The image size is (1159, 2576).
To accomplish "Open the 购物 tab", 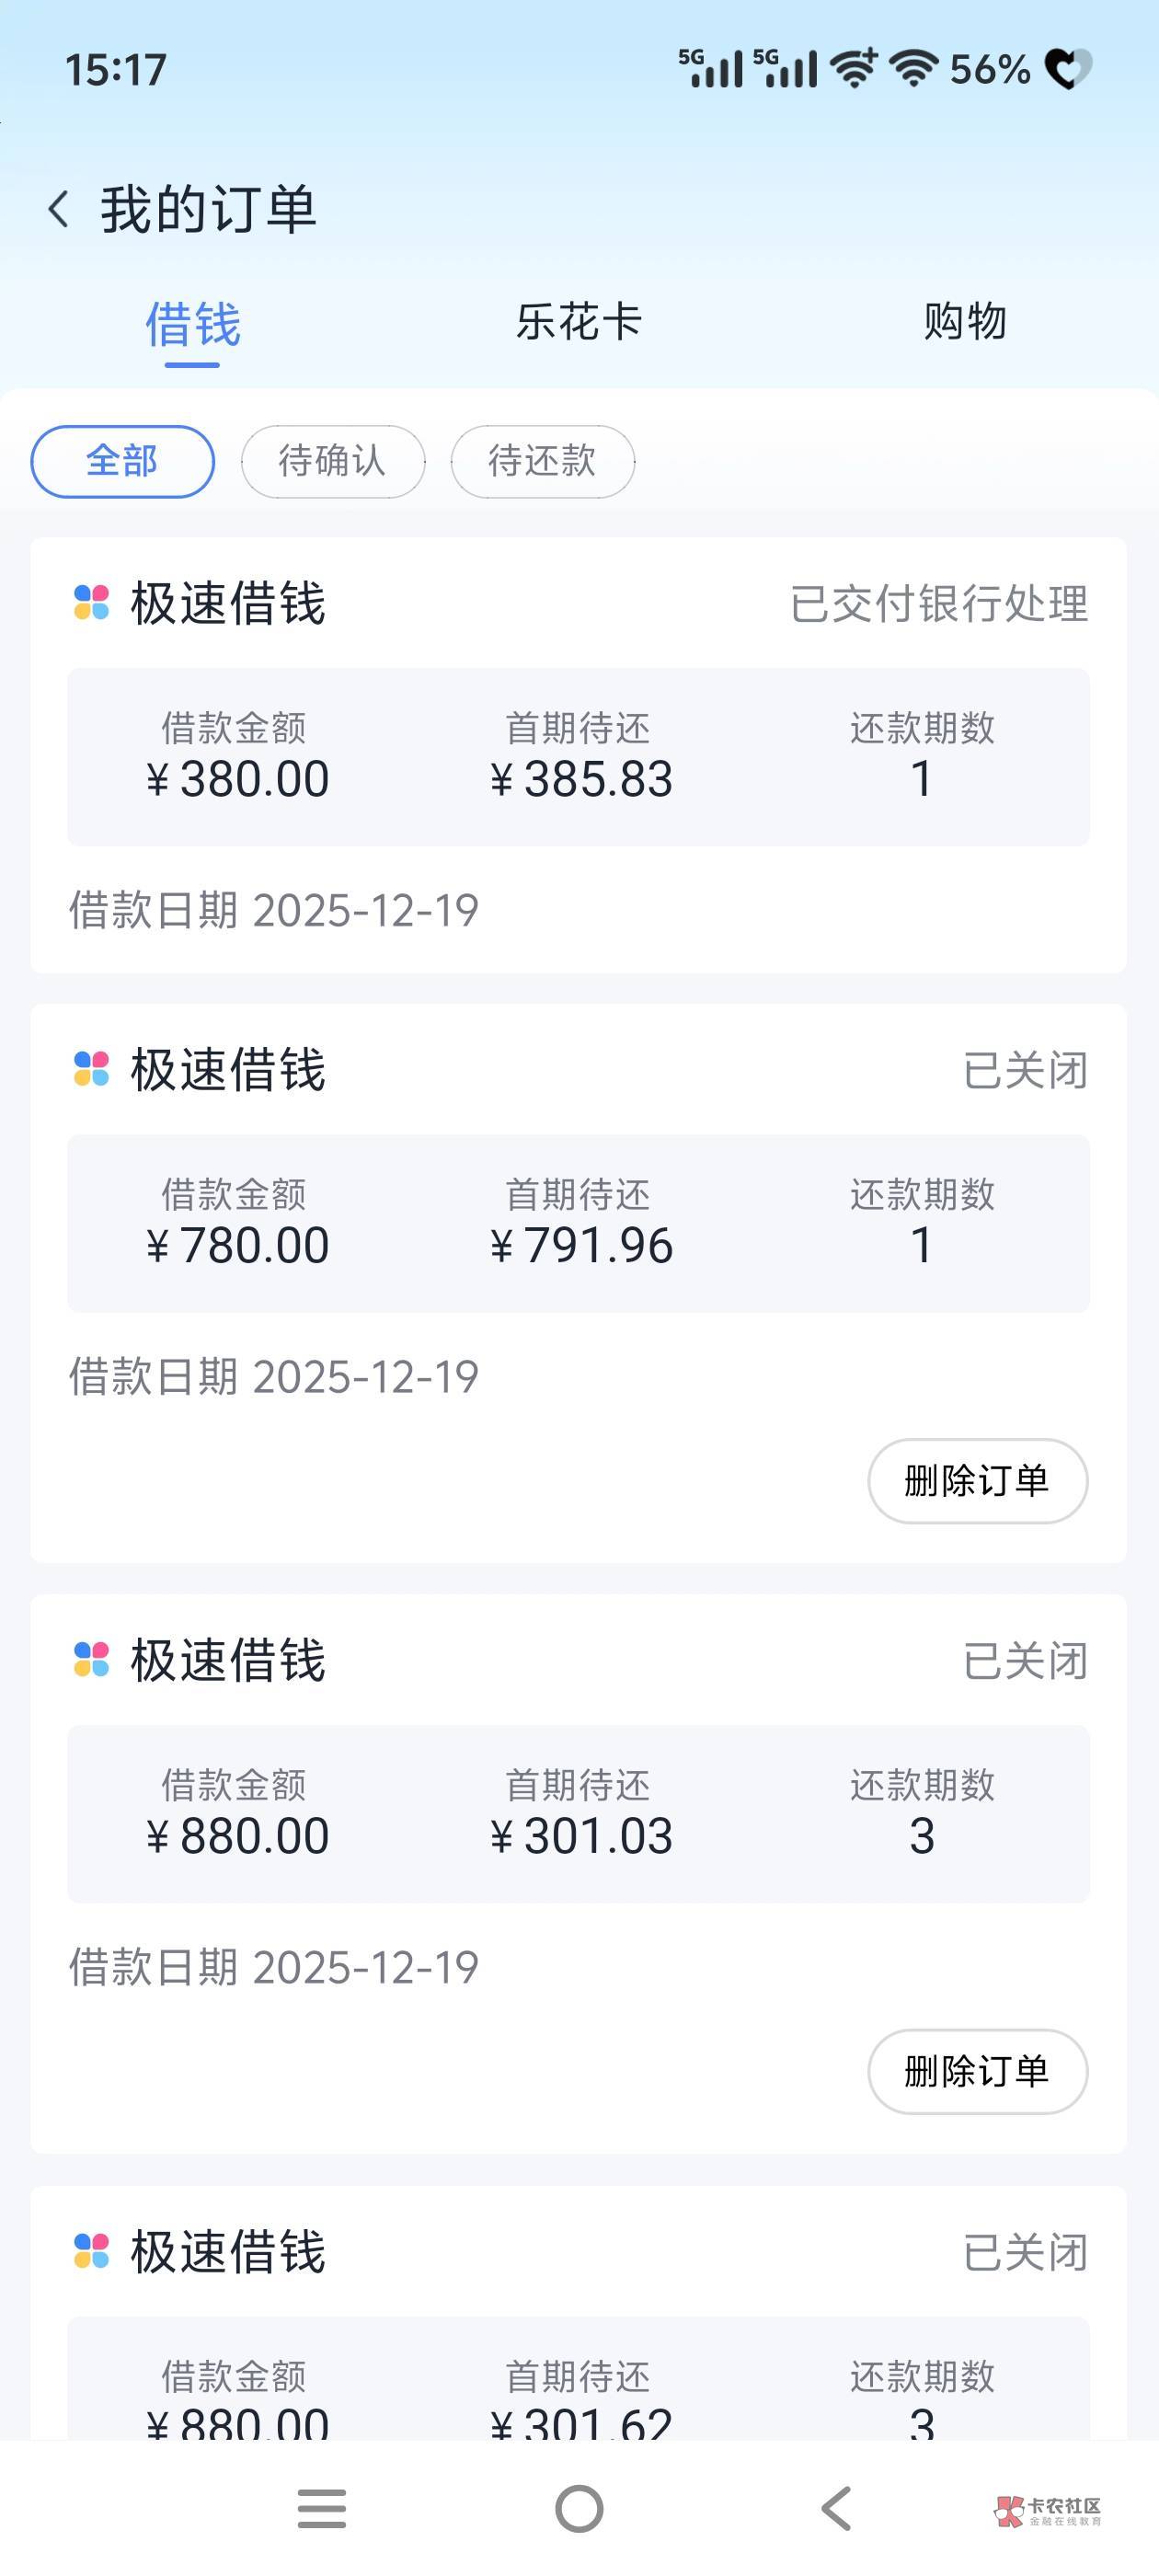I will click(964, 322).
